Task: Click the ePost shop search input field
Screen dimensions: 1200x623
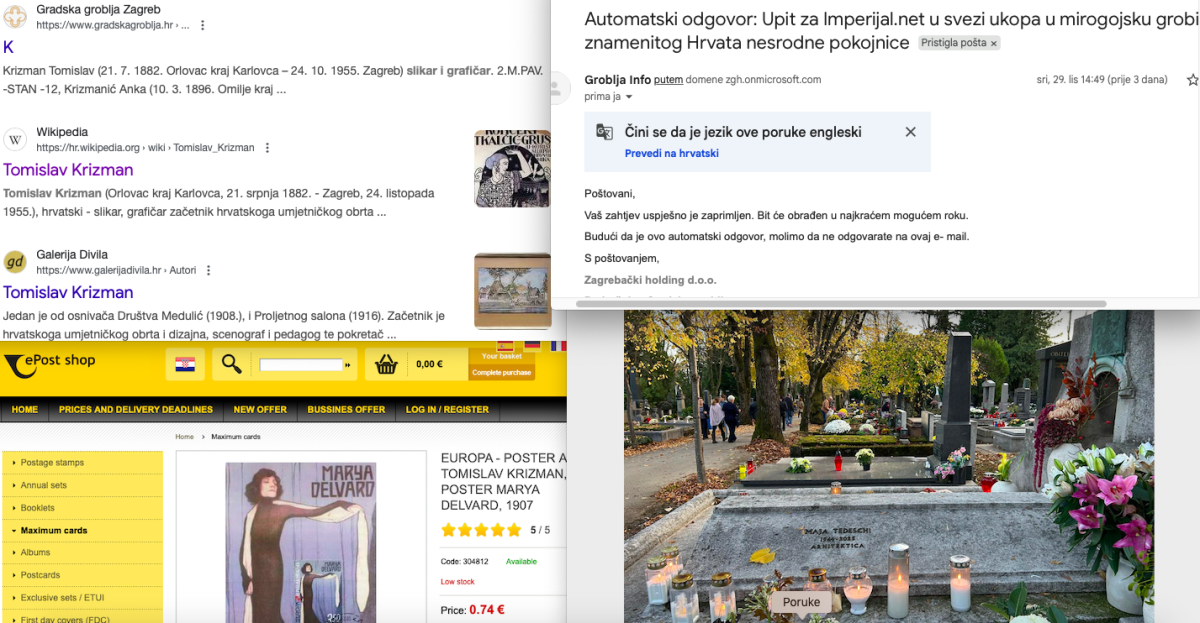Action: [300, 365]
